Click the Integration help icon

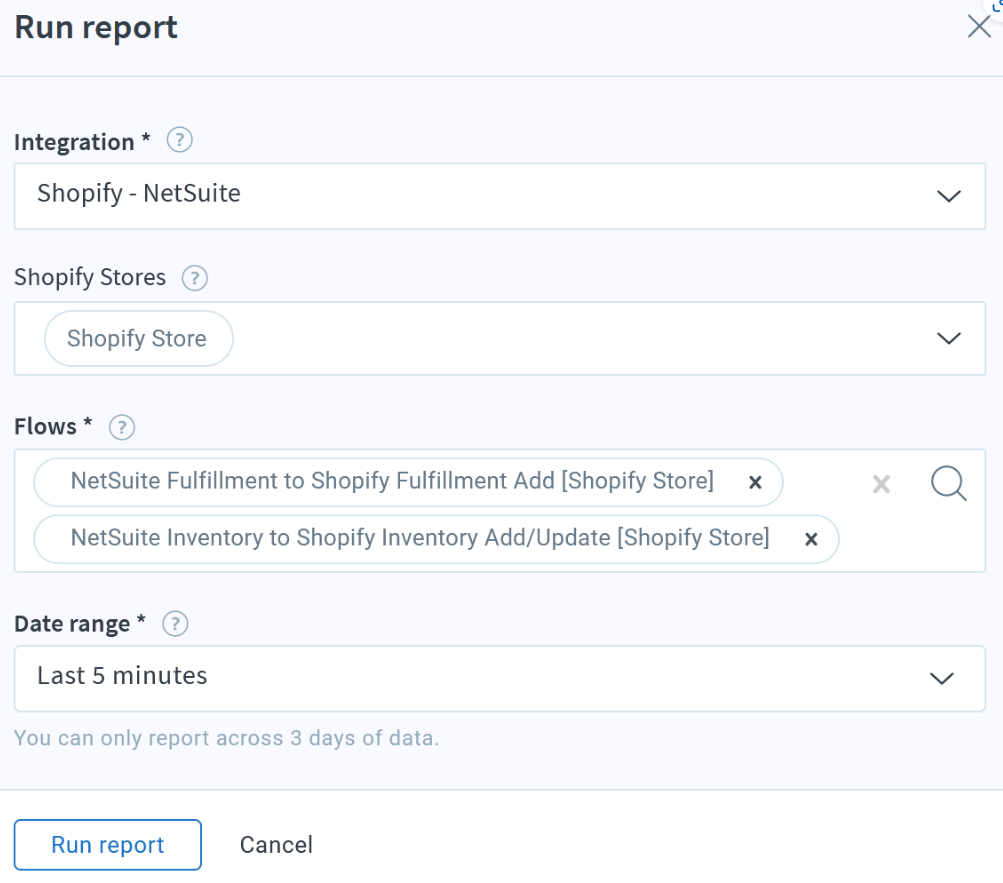click(x=179, y=141)
